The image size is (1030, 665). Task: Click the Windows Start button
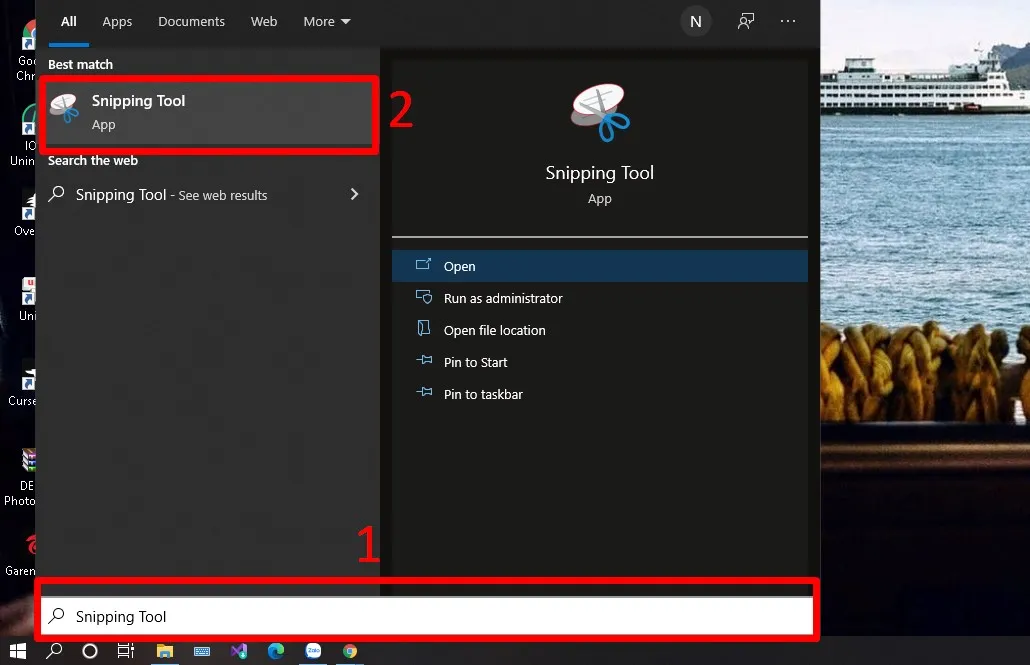(17, 652)
